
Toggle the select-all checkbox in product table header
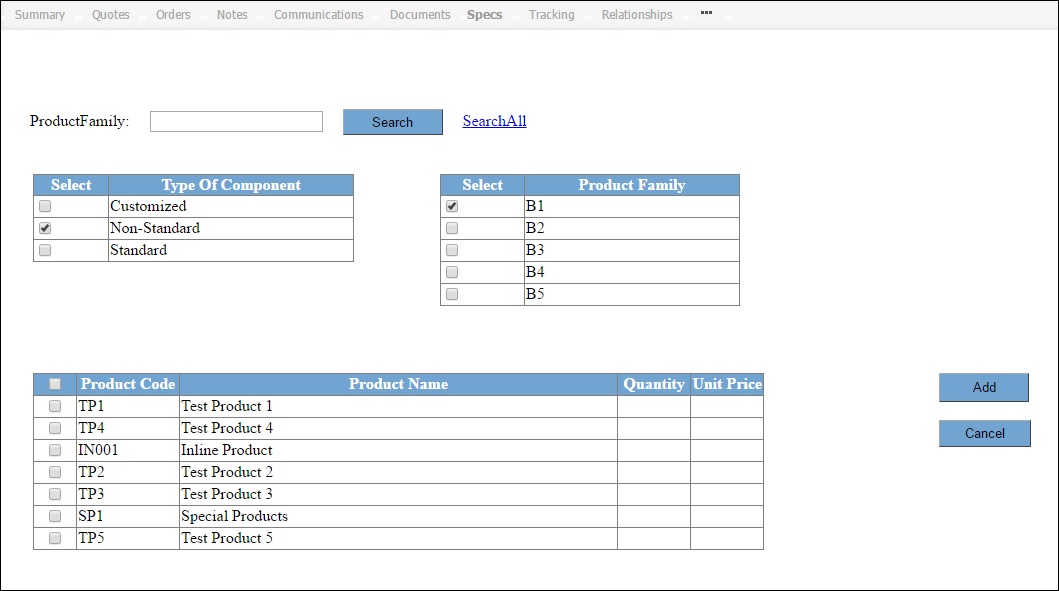[x=55, y=384]
